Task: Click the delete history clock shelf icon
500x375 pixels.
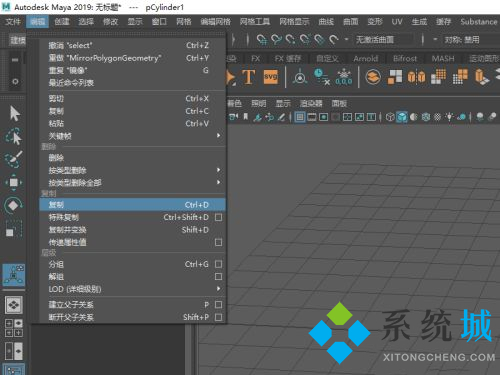Action: click(322, 77)
